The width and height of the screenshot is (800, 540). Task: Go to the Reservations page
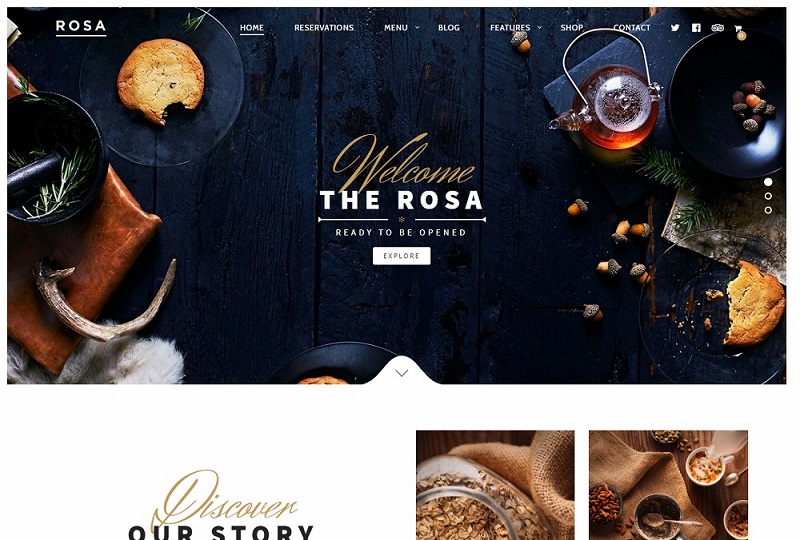click(324, 28)
